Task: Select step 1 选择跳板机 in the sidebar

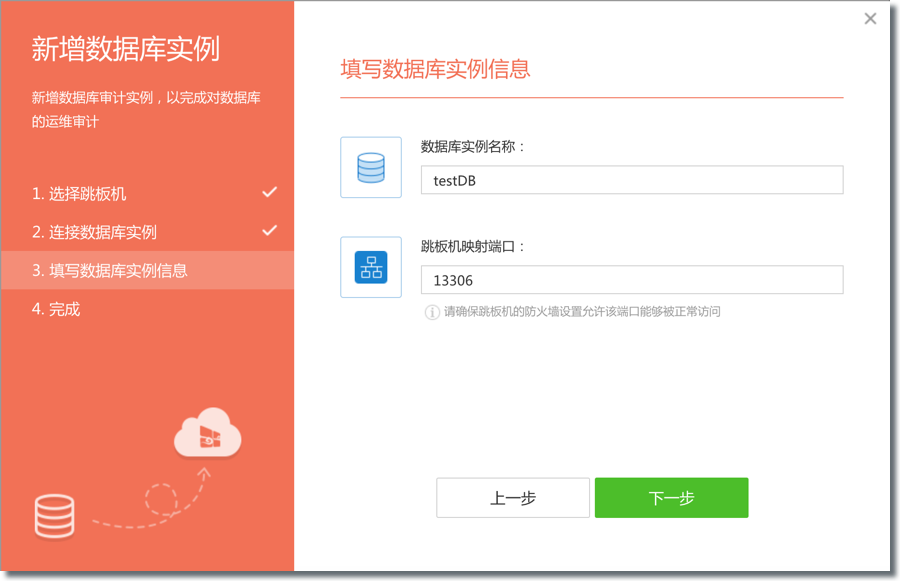Action: pyautogui.click(x=80, y=193)
